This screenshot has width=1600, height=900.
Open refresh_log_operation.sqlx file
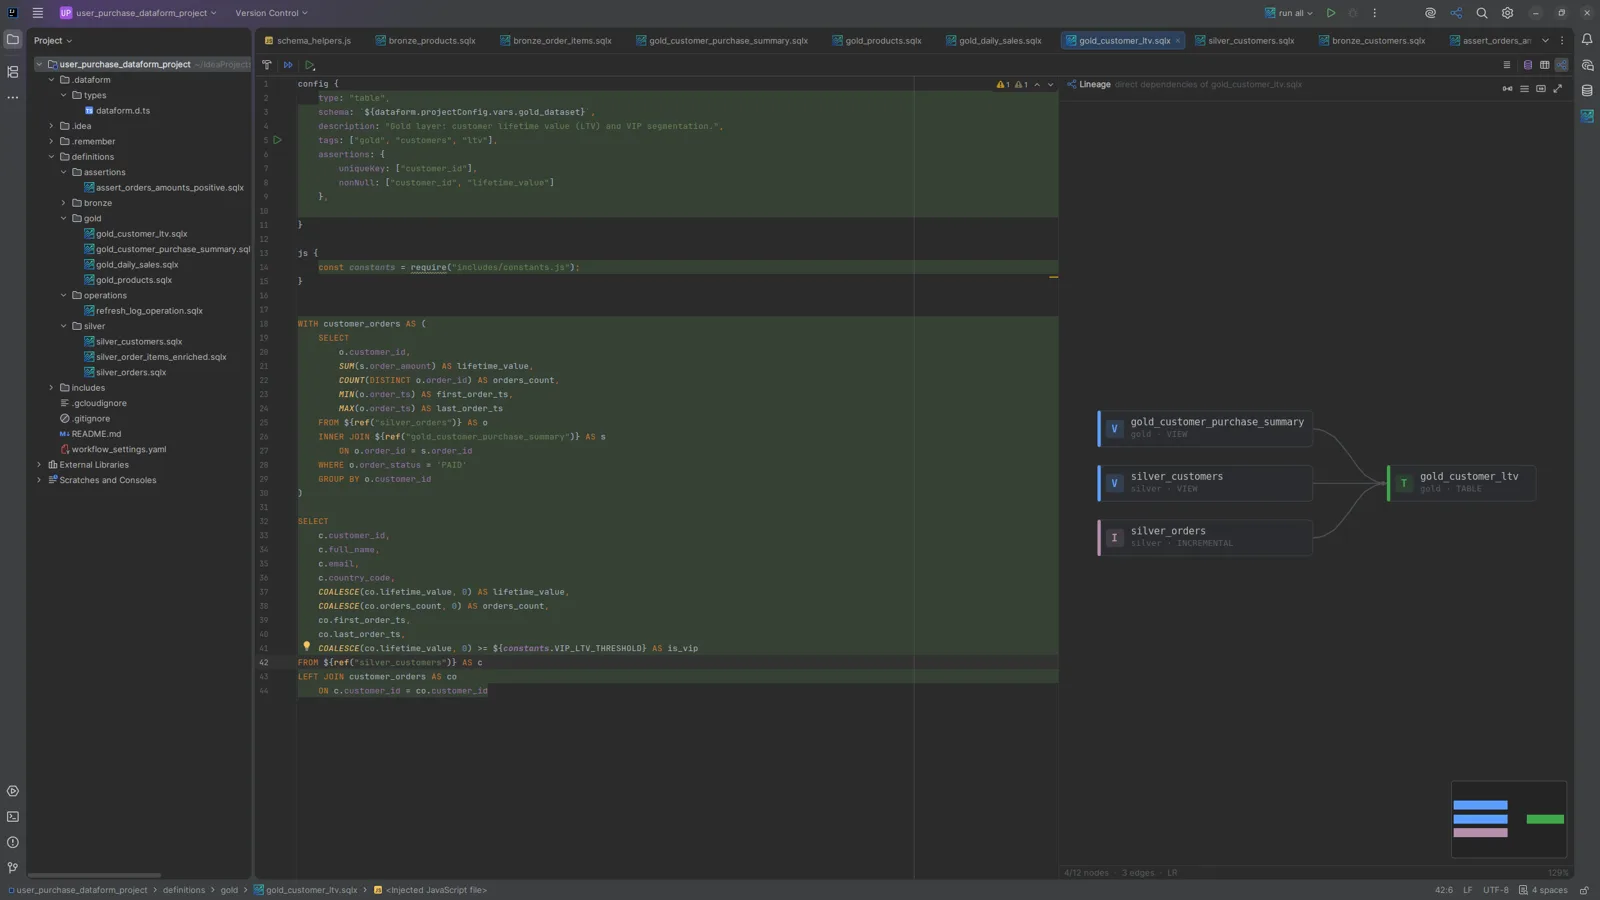click(149, 311)
